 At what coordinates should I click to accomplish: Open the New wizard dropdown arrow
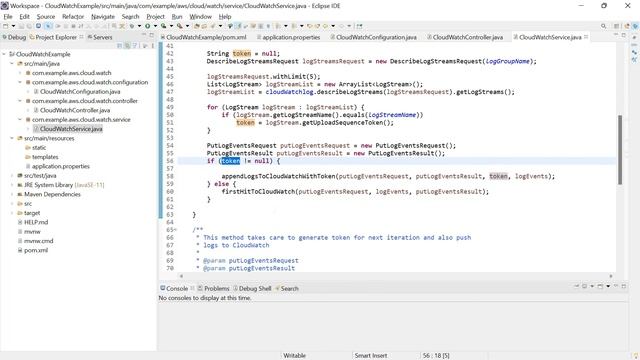pyautogui.click(x=13, y=26)
